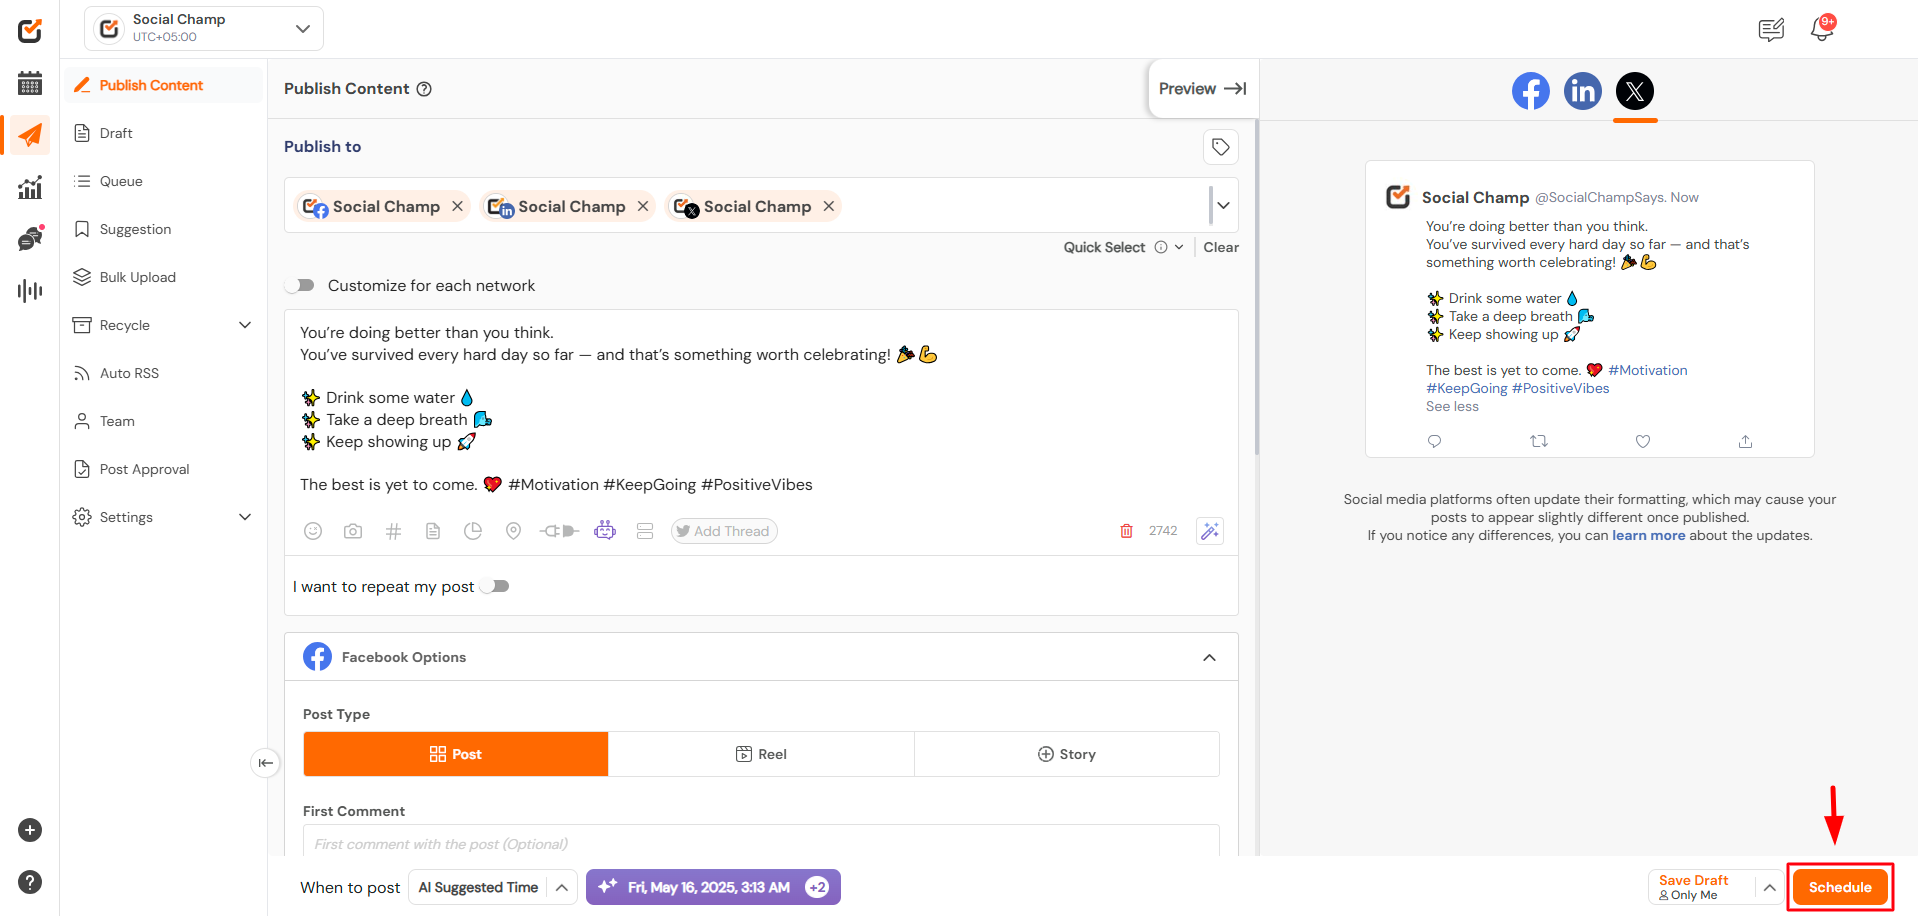The height and width of the screenshot is (916, 1918).
Task: Select the Story post type
Action: coord(1067,754)
